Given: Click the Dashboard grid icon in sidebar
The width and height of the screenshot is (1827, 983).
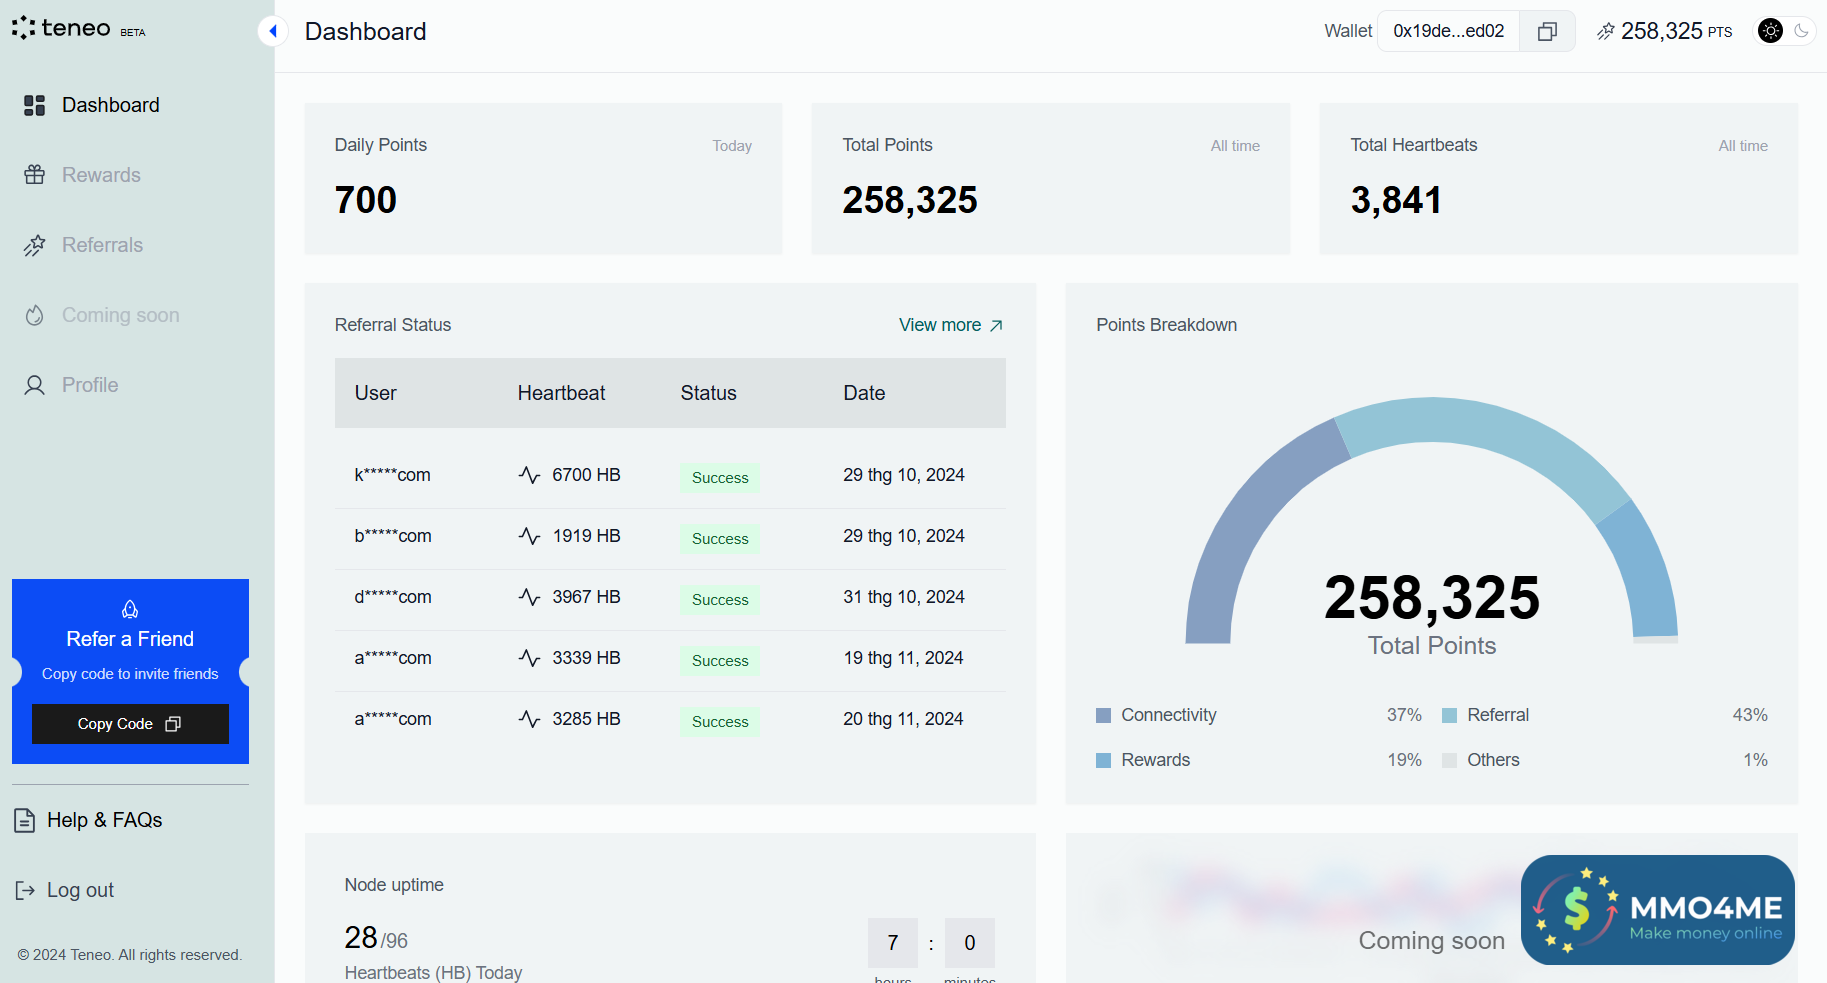Looking at the screenshot, I should point(35,105).
